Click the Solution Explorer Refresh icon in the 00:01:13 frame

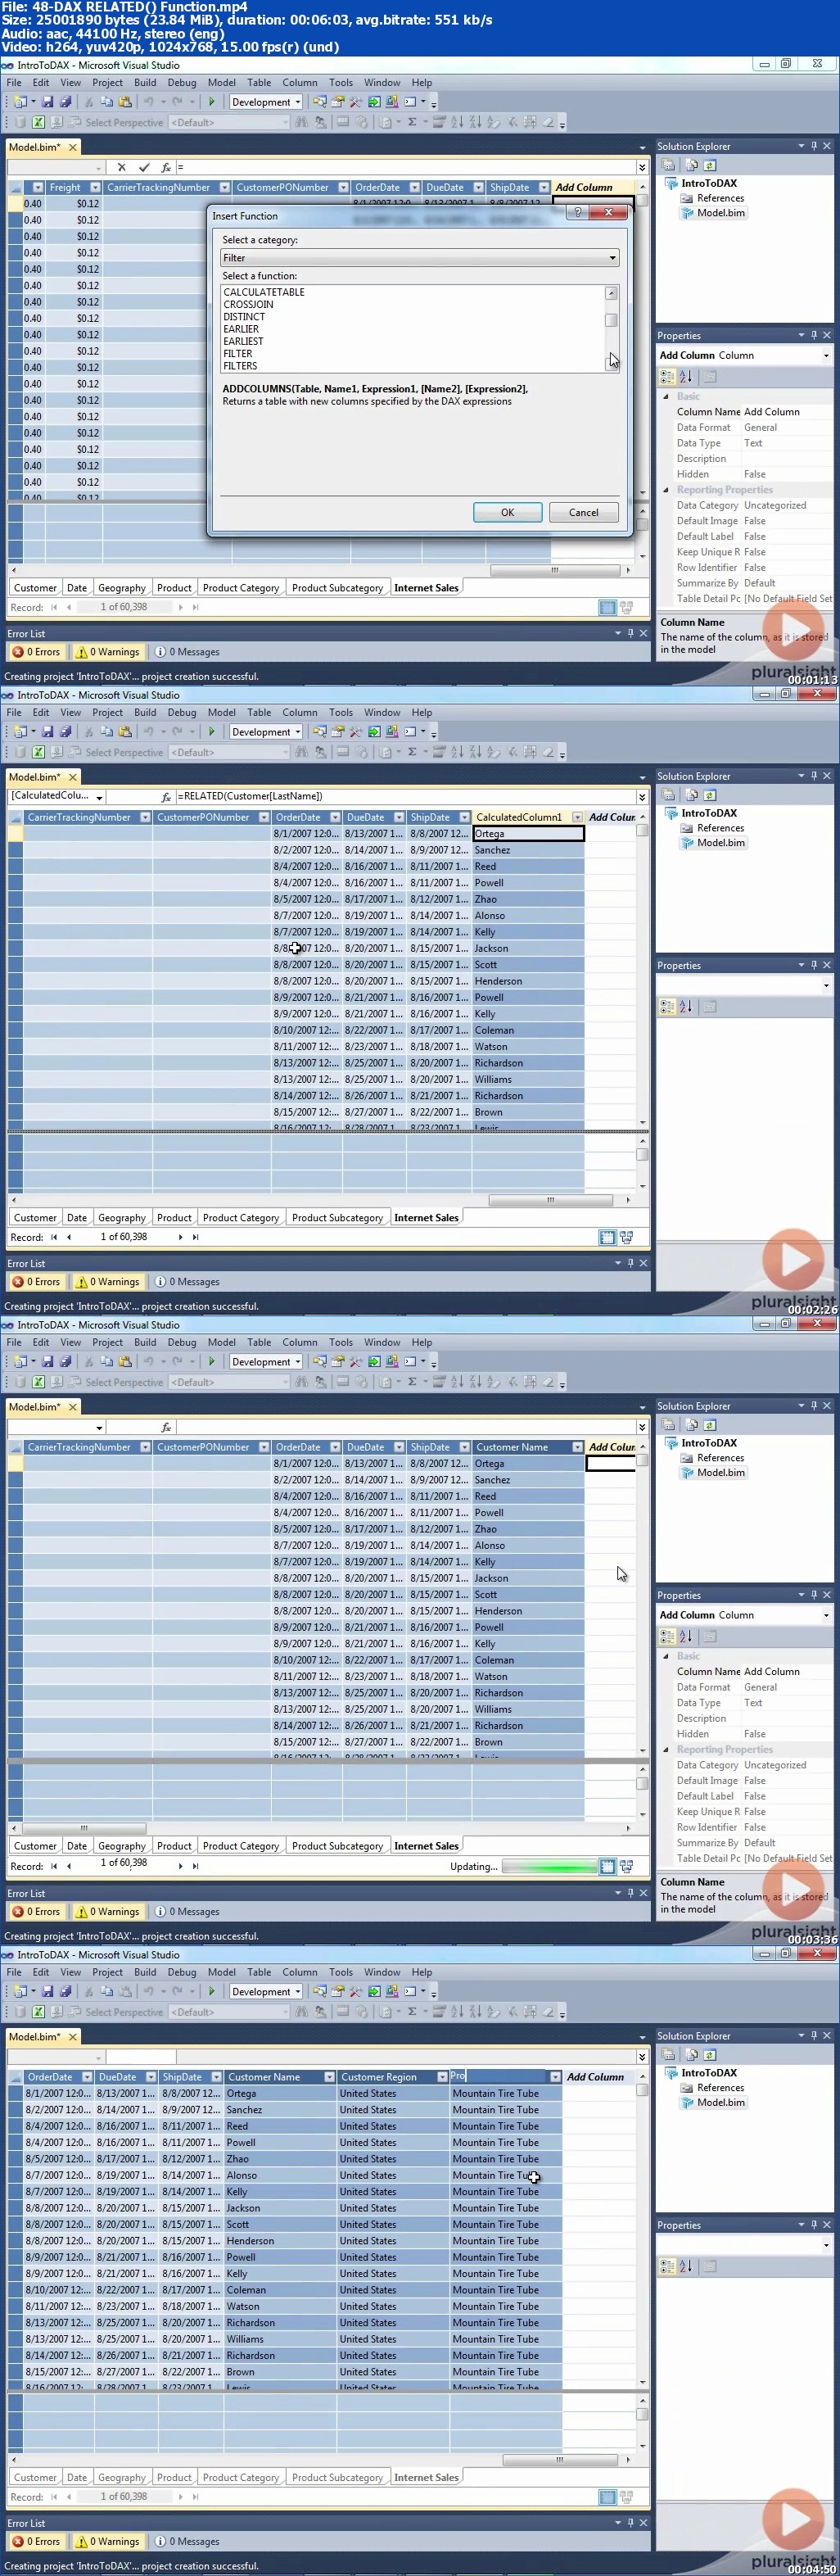709,165
